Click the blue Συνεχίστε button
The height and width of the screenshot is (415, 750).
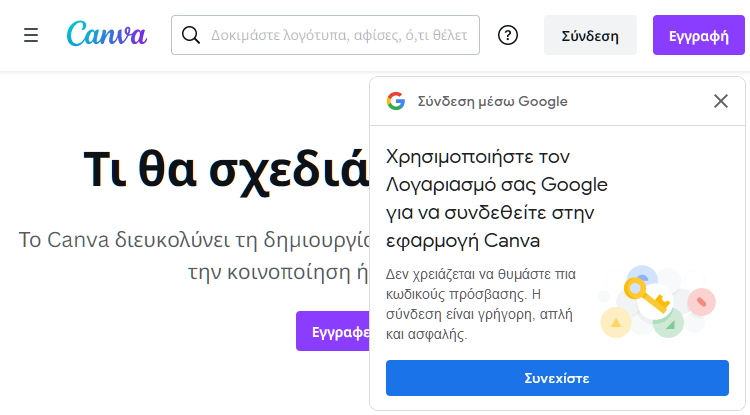coord(557,378)
